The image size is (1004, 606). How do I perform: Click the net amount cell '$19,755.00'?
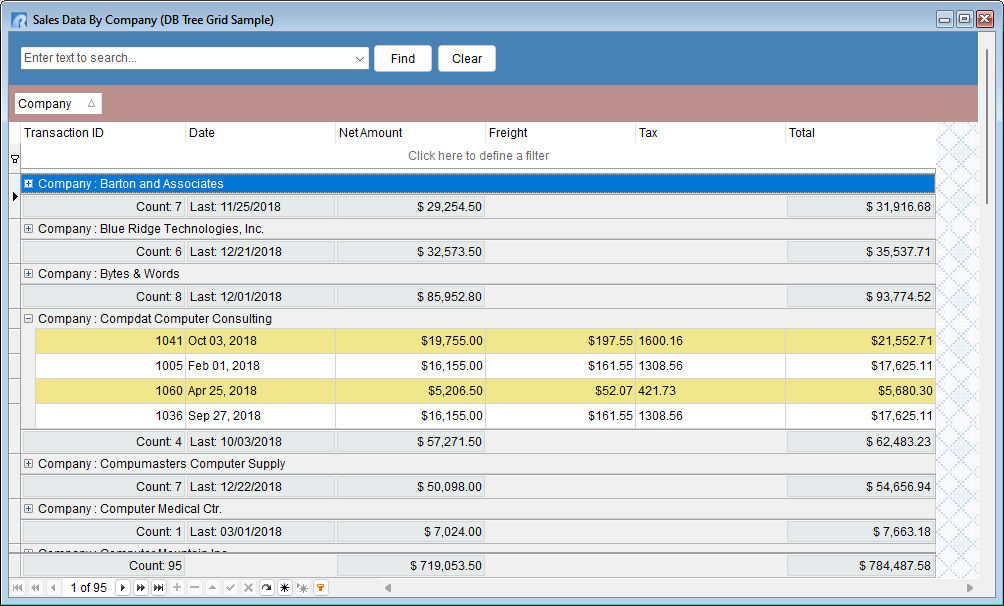tap(410, 341)
